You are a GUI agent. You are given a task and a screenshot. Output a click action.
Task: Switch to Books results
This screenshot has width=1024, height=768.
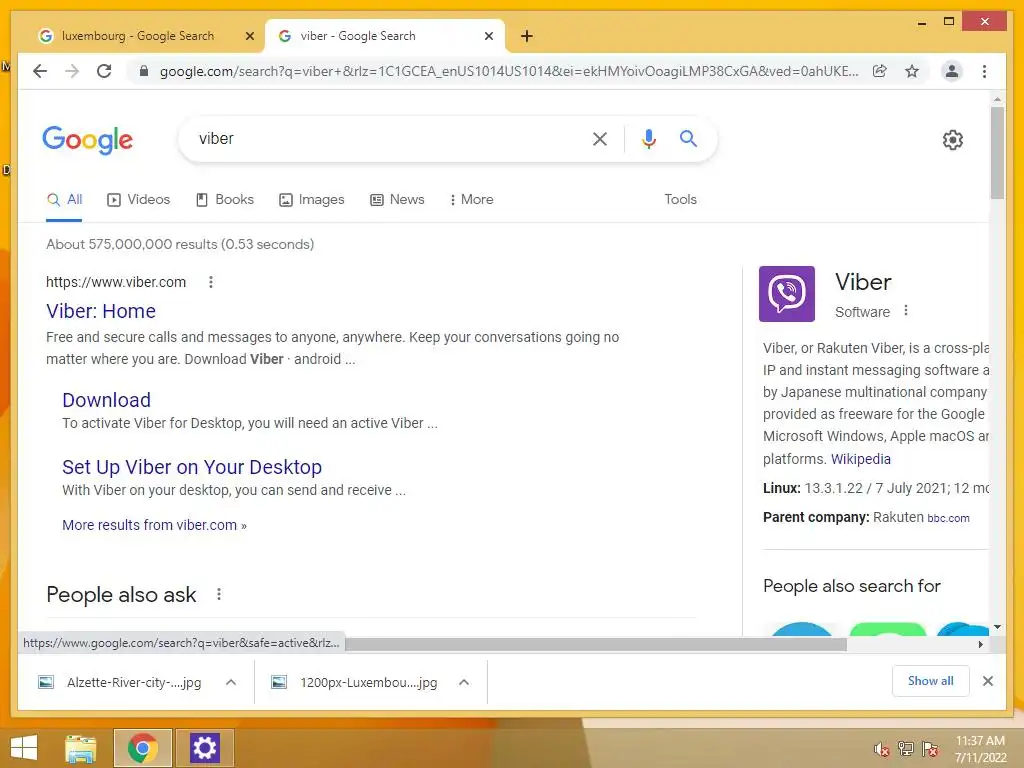point(225,199)
